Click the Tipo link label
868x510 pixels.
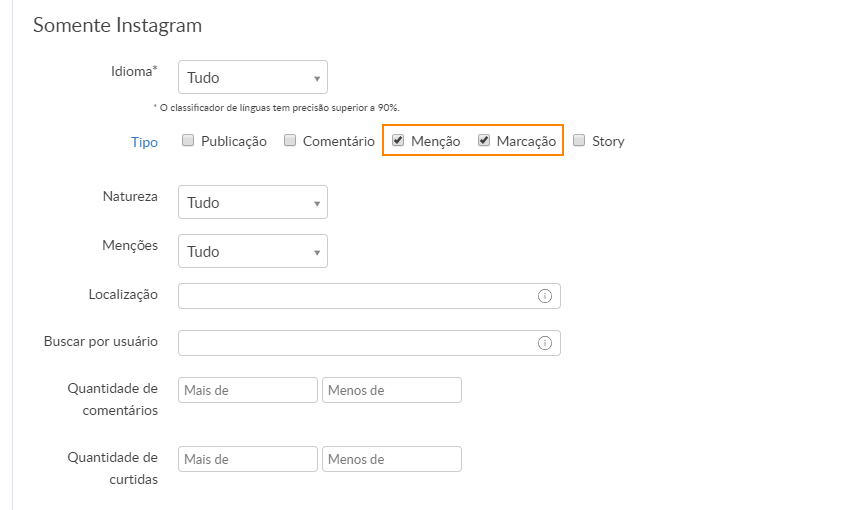pyautogui.click(x=144, y=142)
